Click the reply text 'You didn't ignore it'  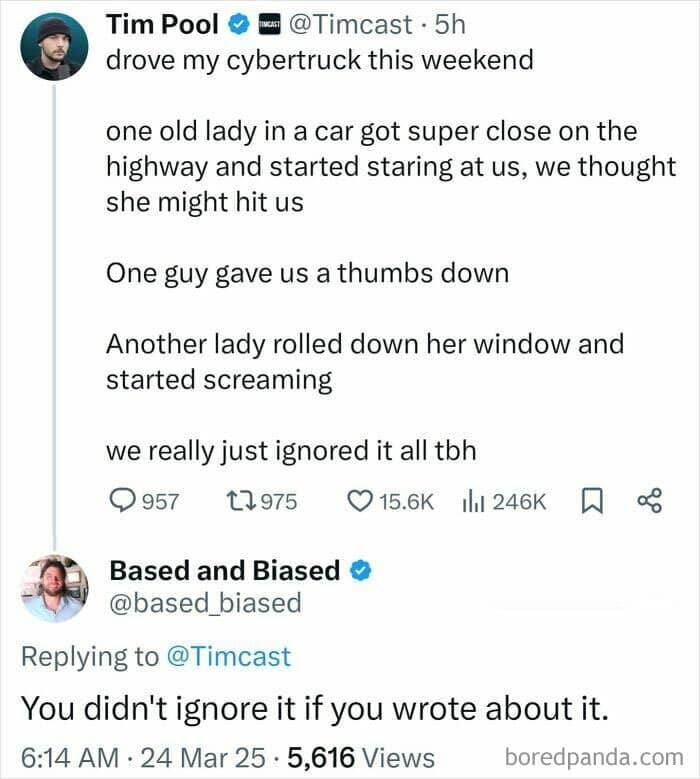pyautogui.click(x=317, y=708)
